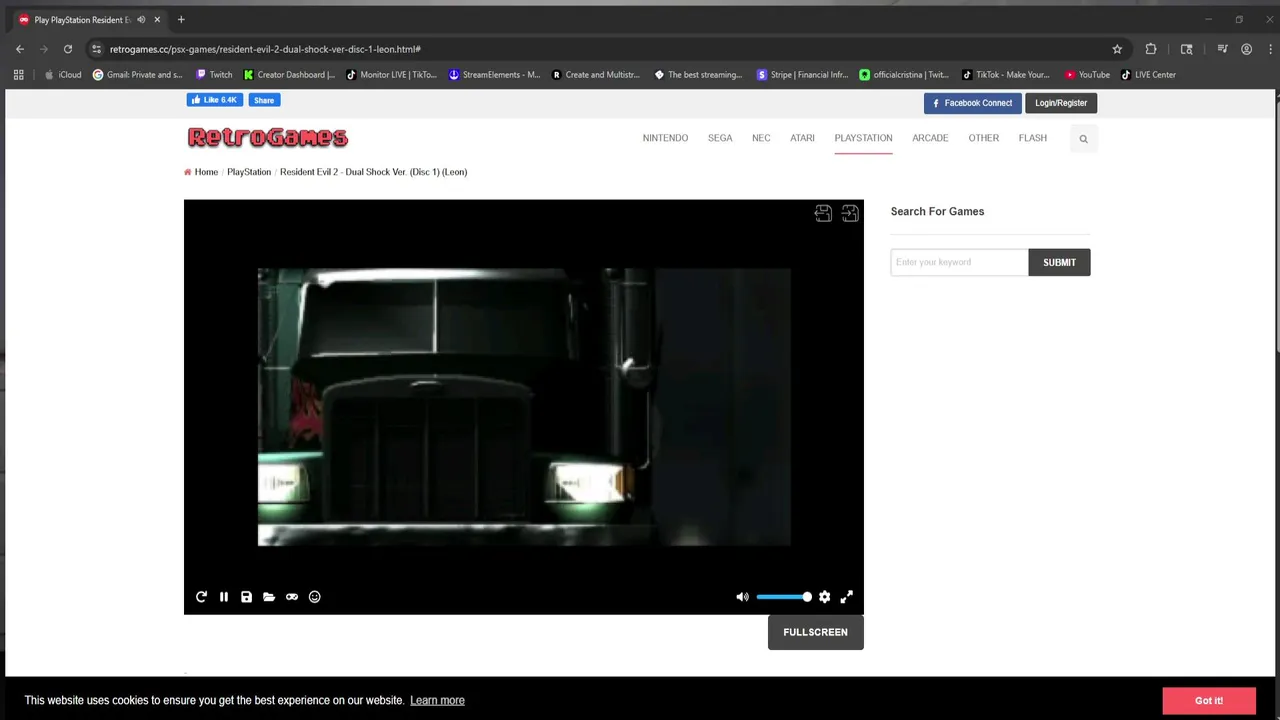Screen dimensions: 1280x720
Task: Open ARCADE category
Action: 930,138
